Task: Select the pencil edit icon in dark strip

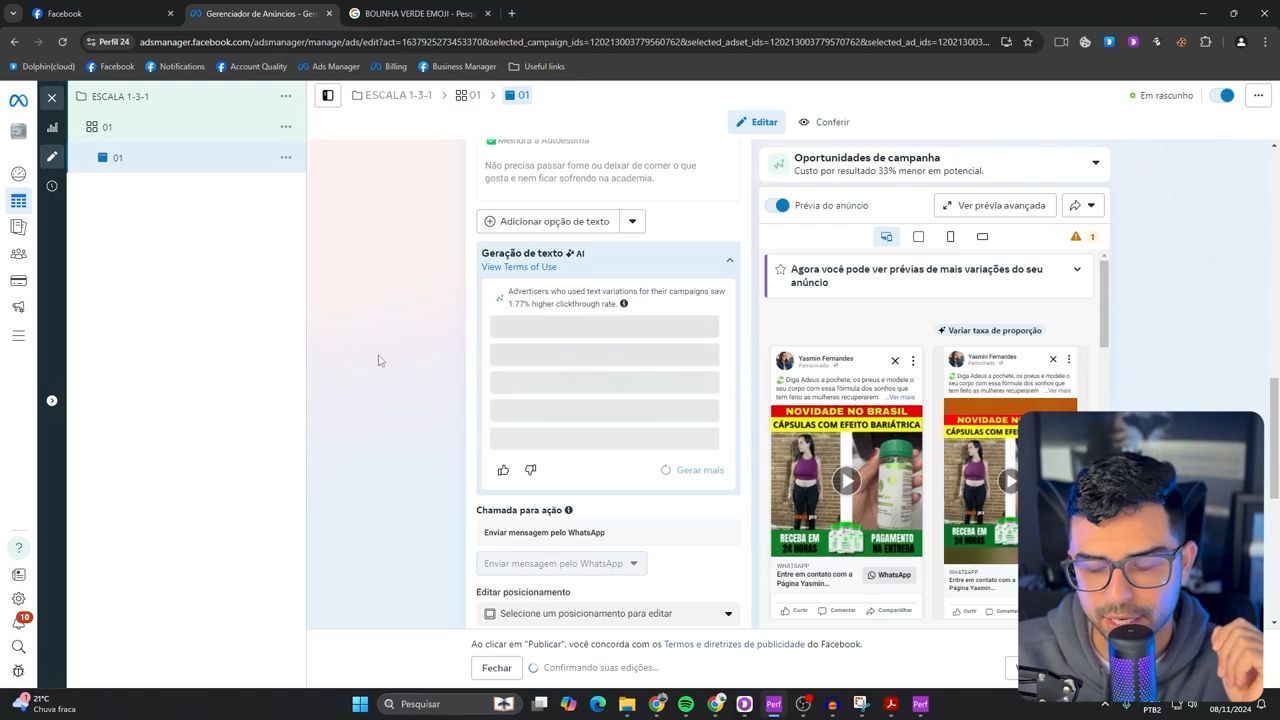Action: pyautogui.click(x=52, y=157)
